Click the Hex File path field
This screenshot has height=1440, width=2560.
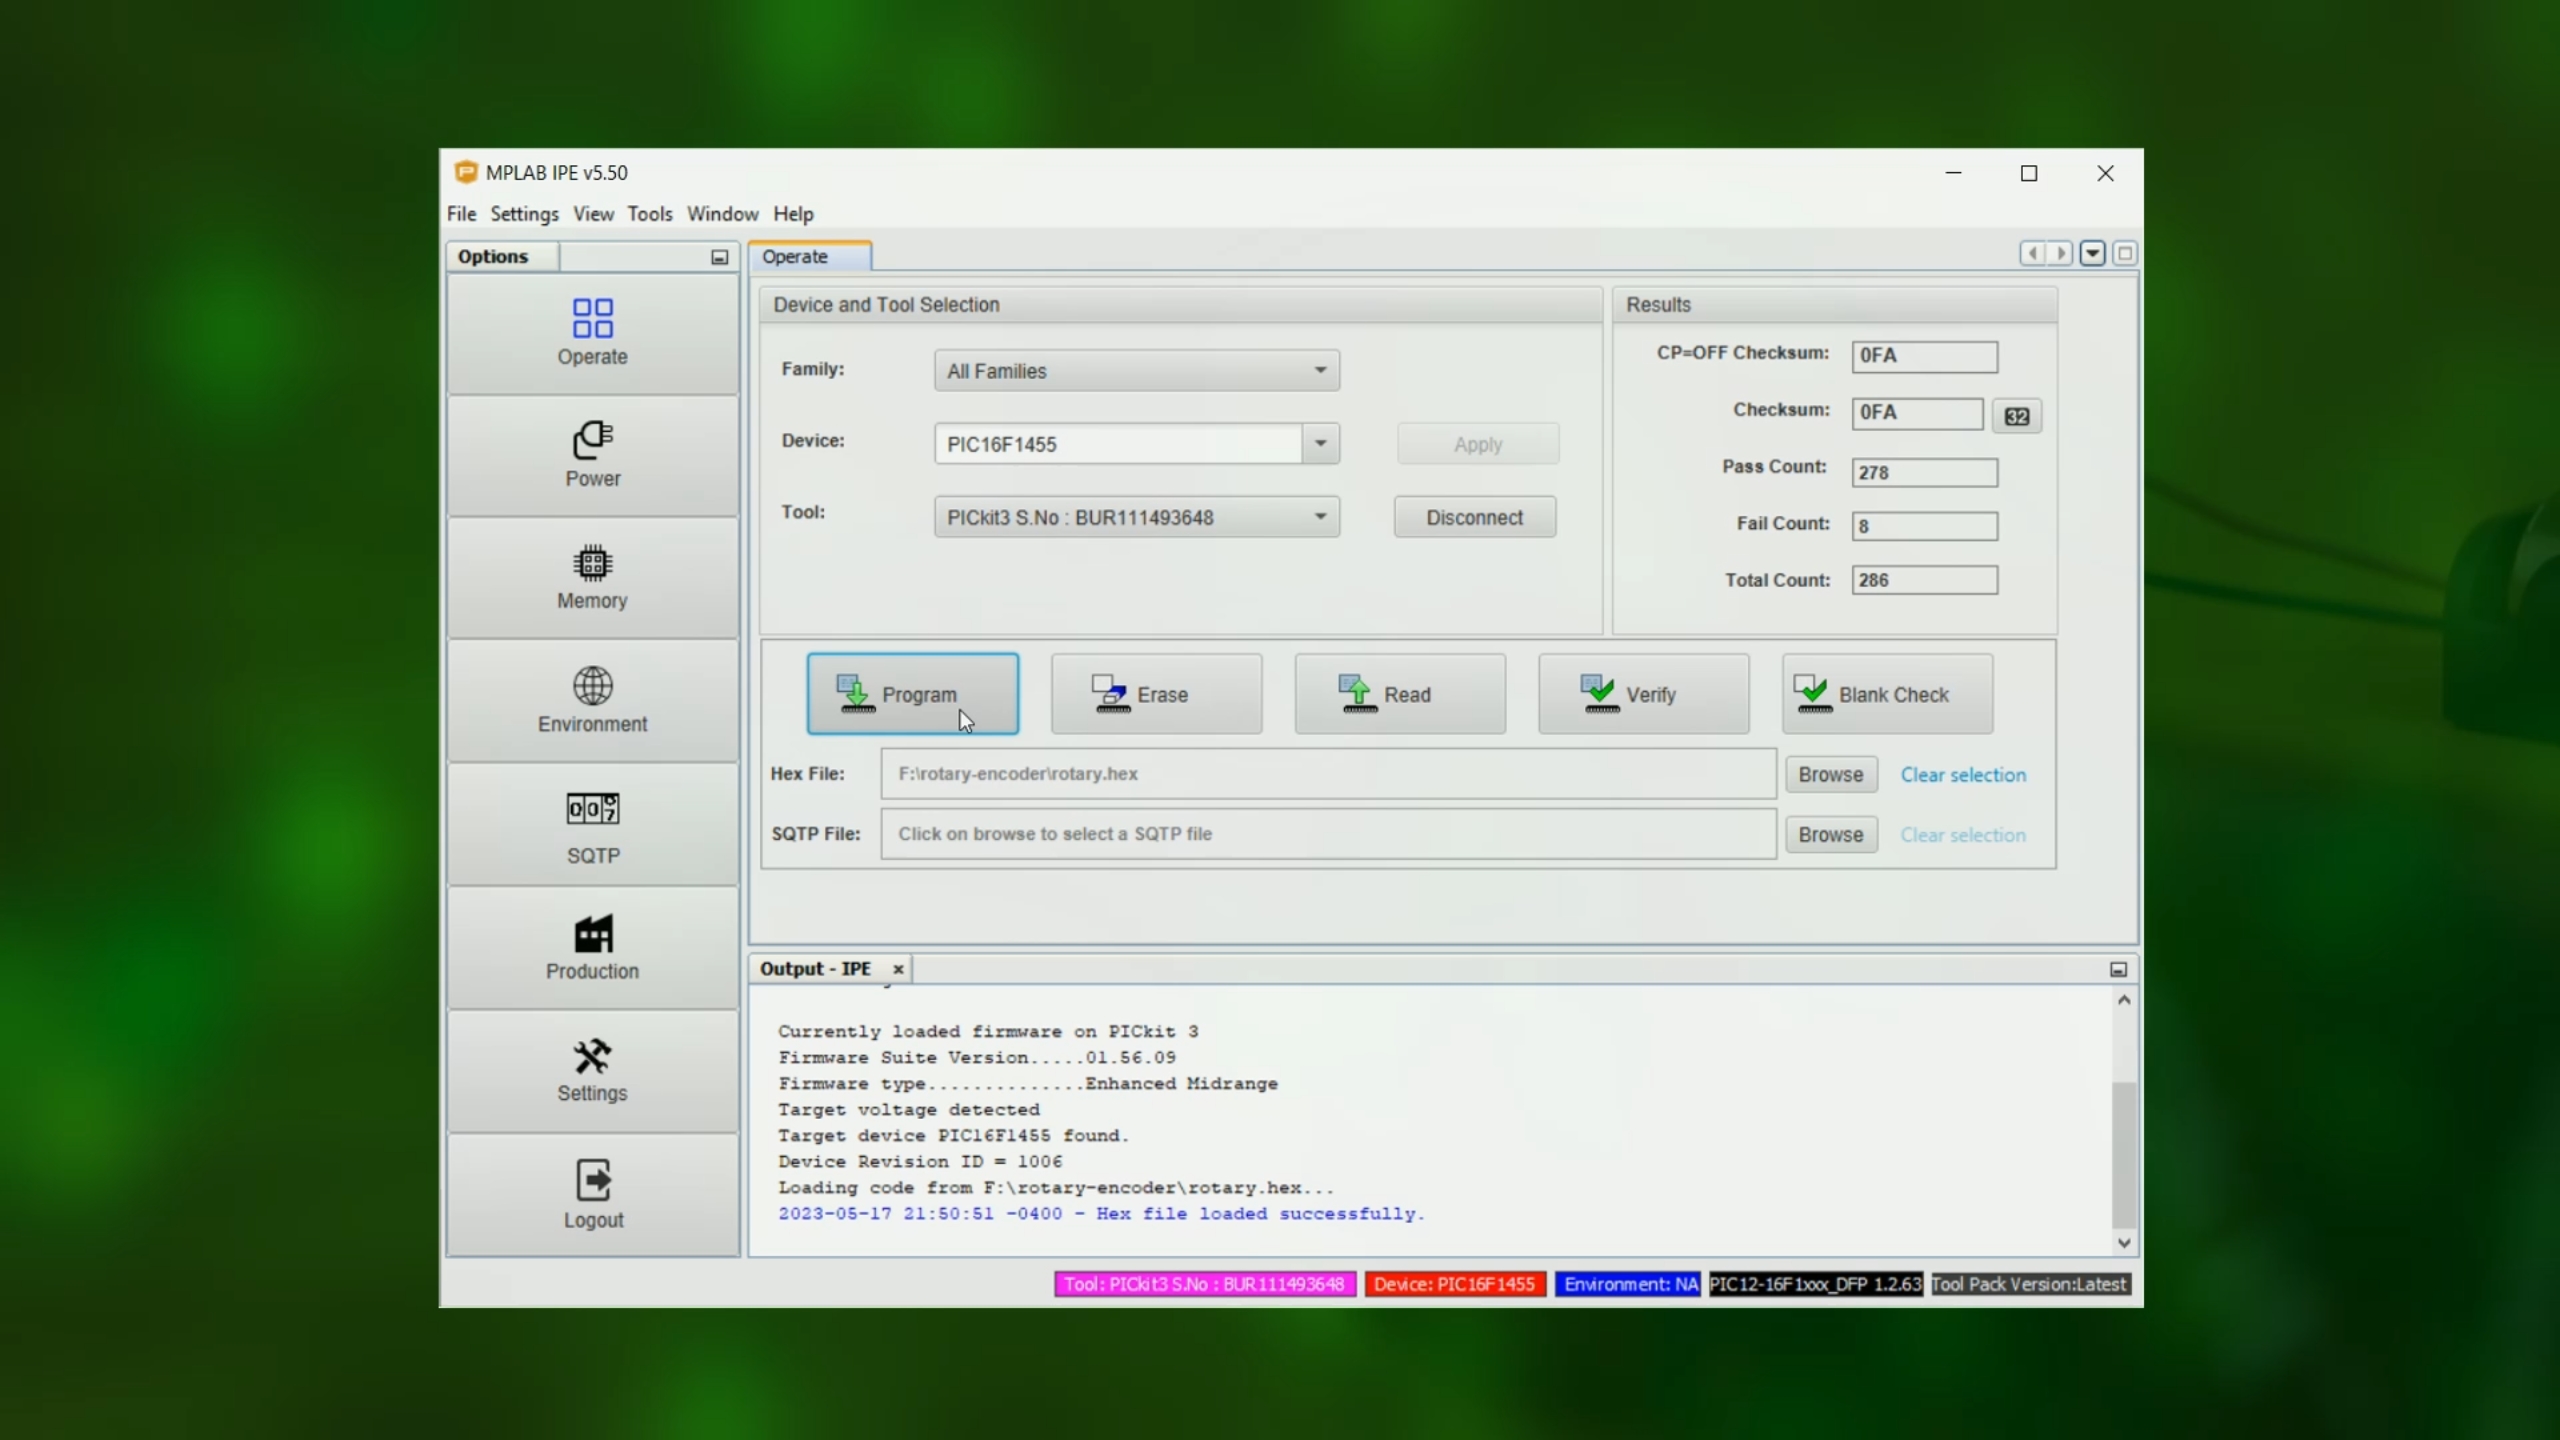pyautogui.click(x=1327, y=774)
